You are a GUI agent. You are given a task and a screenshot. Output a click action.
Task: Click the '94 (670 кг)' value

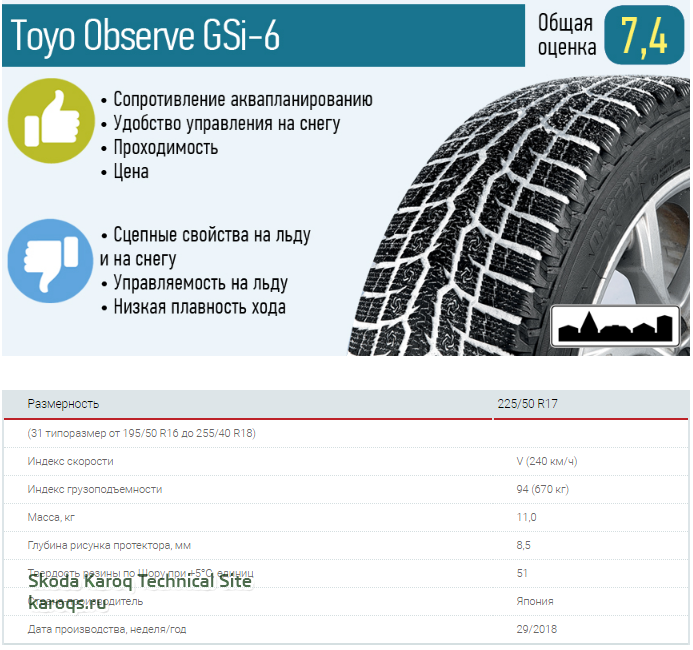(x=542, y=489)
